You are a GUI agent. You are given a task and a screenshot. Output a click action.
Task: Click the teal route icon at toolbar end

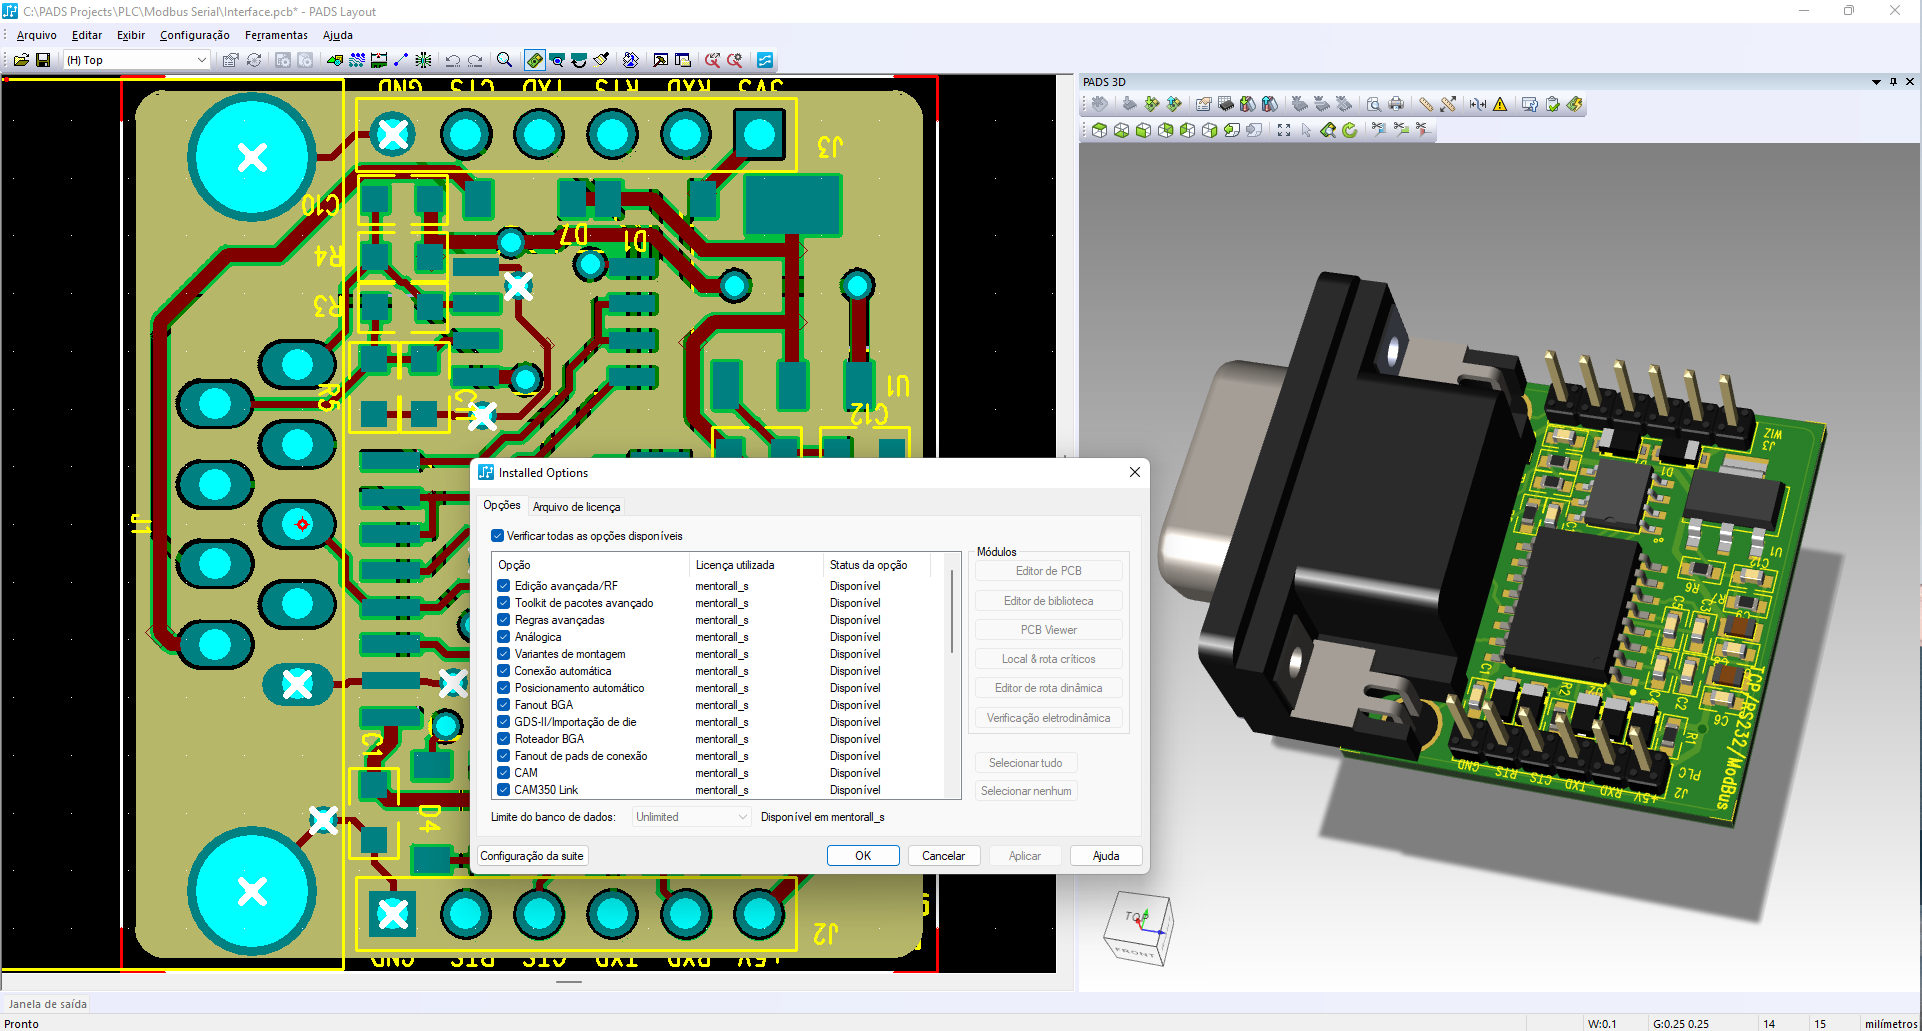tap(765, 60)
